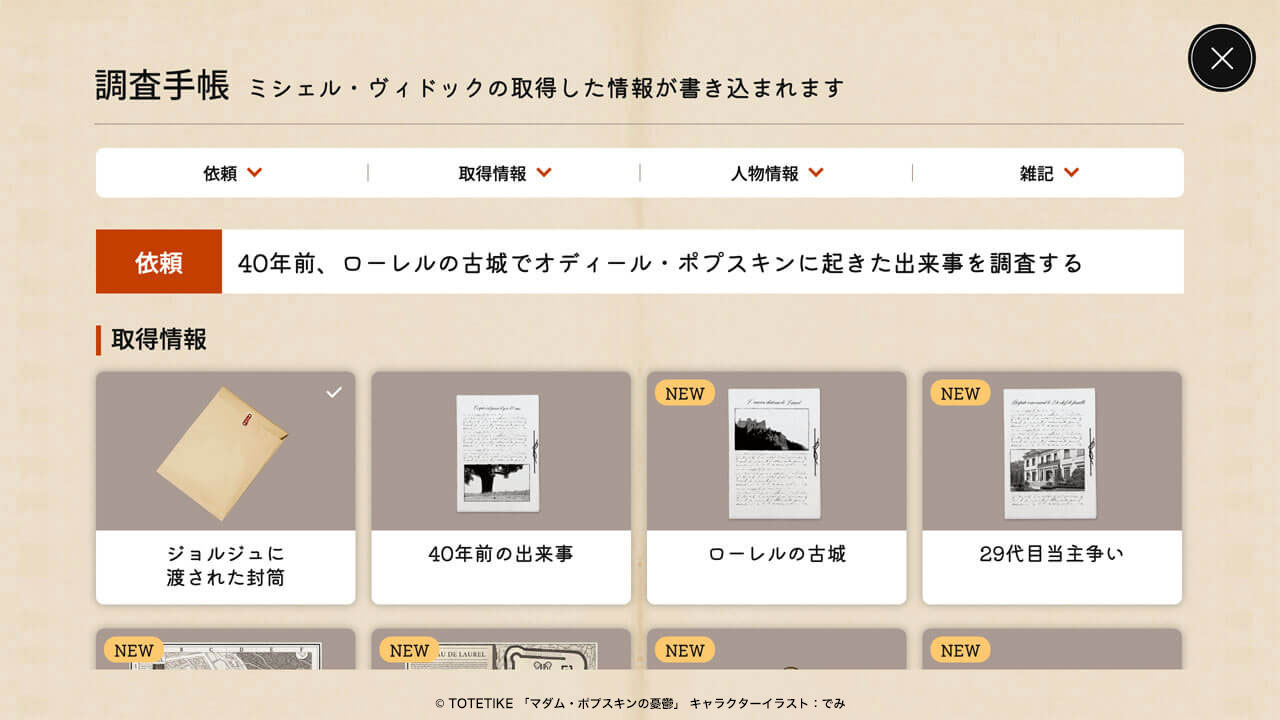Expand the 取得情報 dropdown chevron
This screenshot has height=720, width=1280.
tap(543, 173)
